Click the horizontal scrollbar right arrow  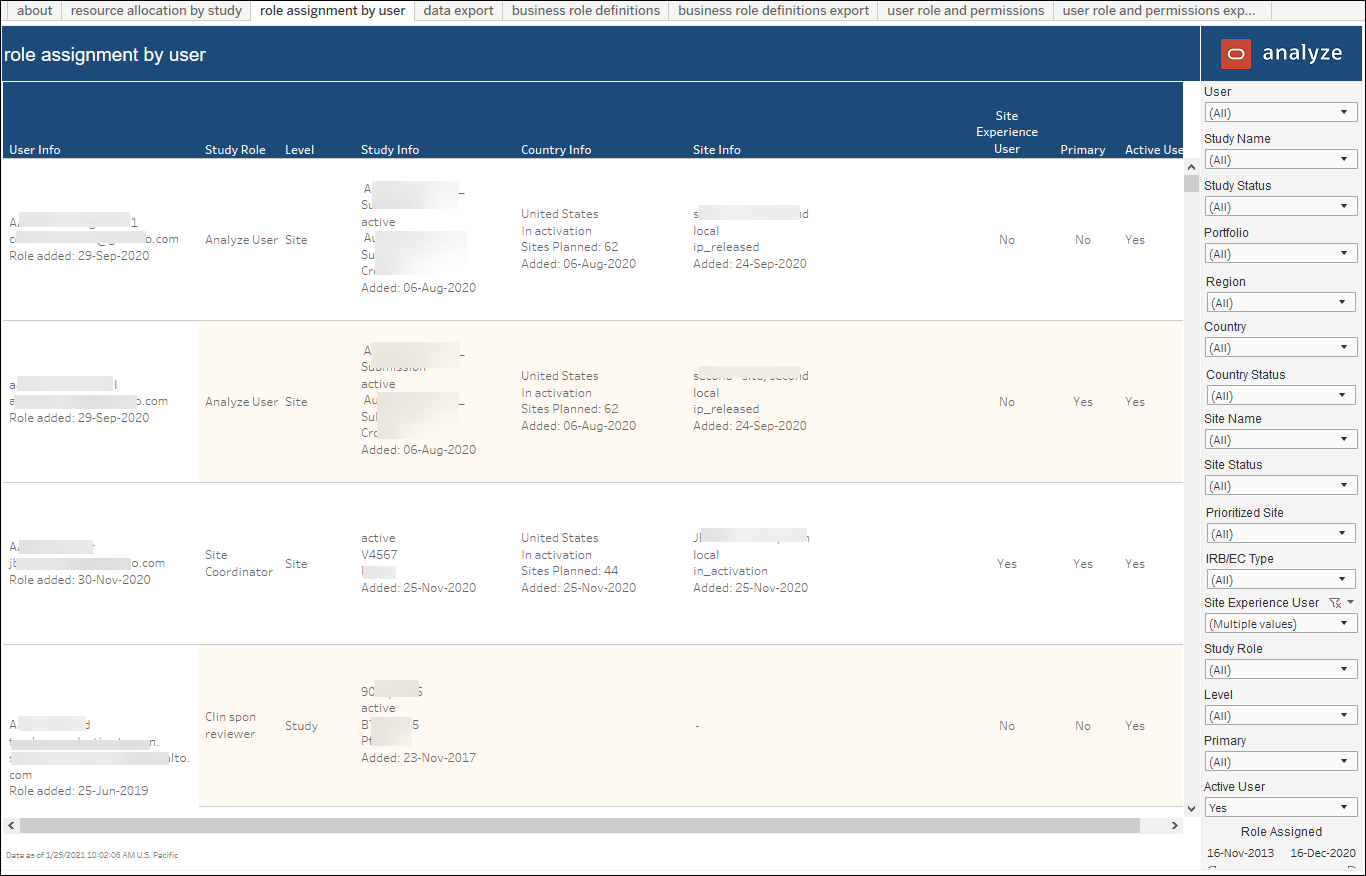coord(1175,826)
